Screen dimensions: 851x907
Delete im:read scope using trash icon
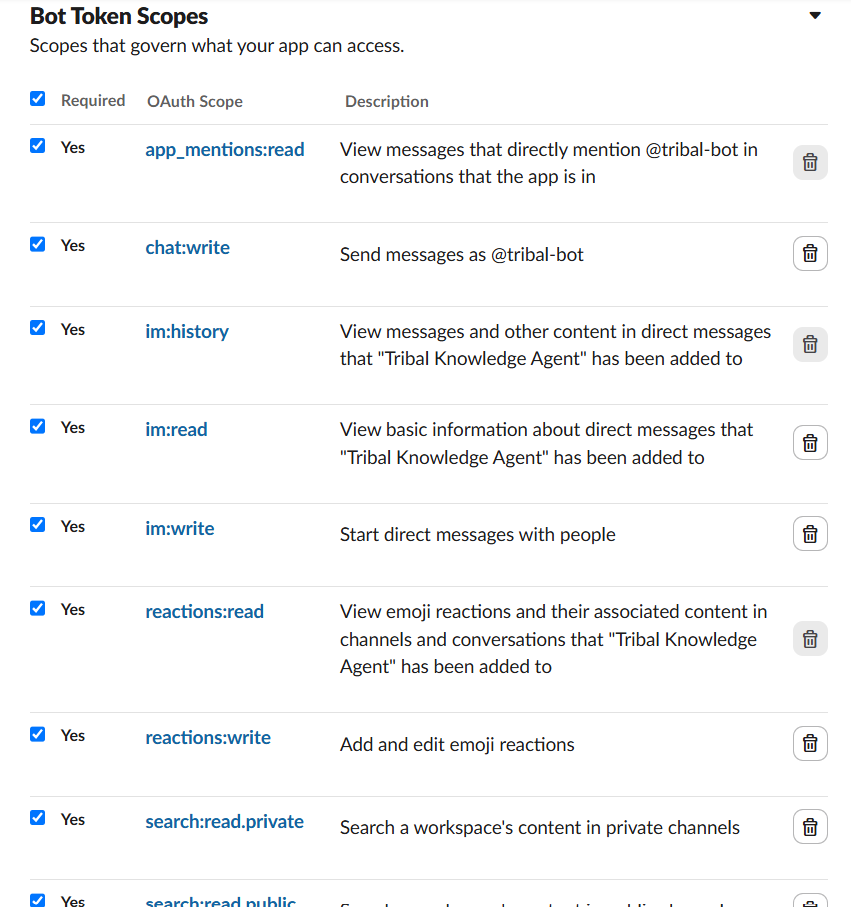[810, 443]
